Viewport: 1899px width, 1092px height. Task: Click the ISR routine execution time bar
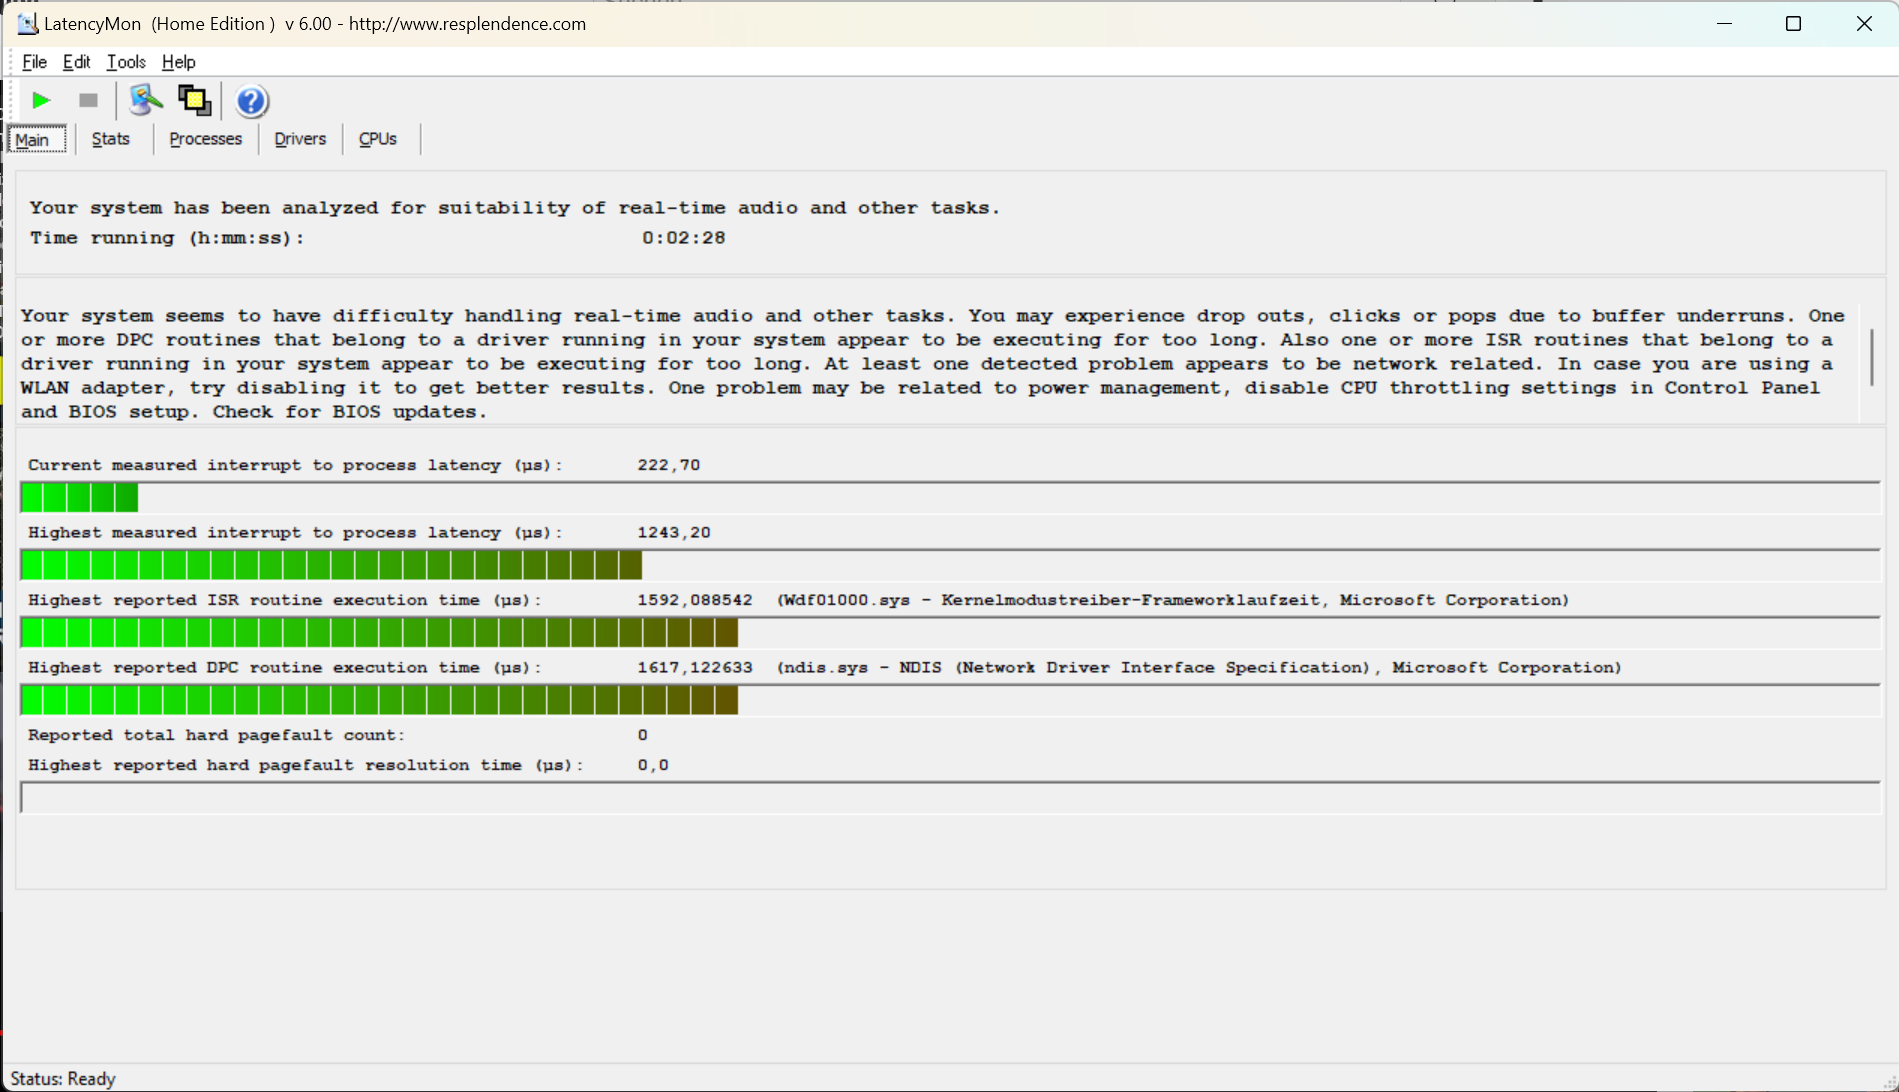950,632
